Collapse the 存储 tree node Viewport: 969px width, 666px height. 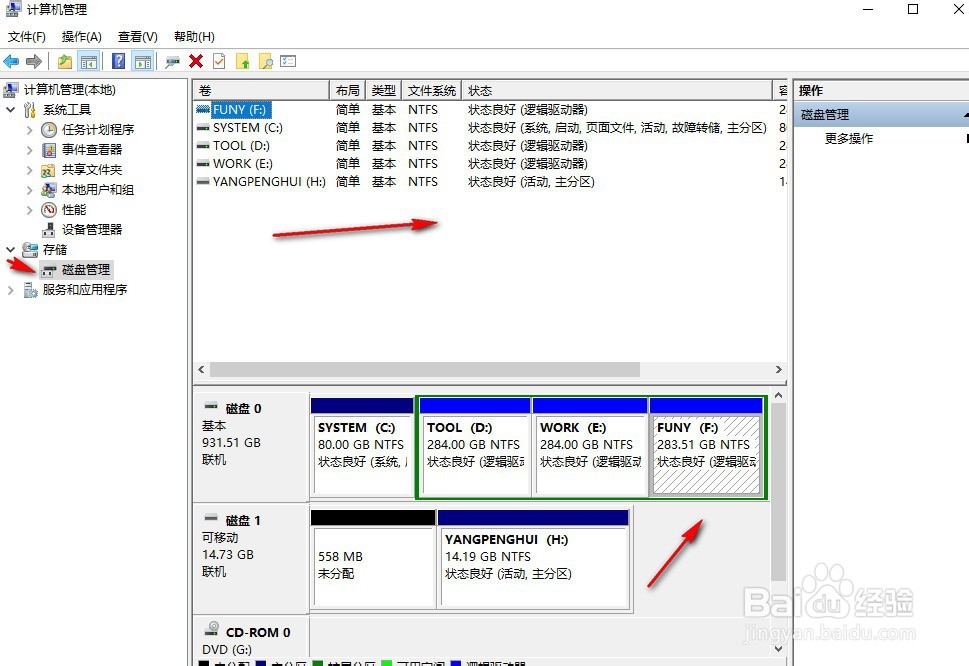[11, 250]
